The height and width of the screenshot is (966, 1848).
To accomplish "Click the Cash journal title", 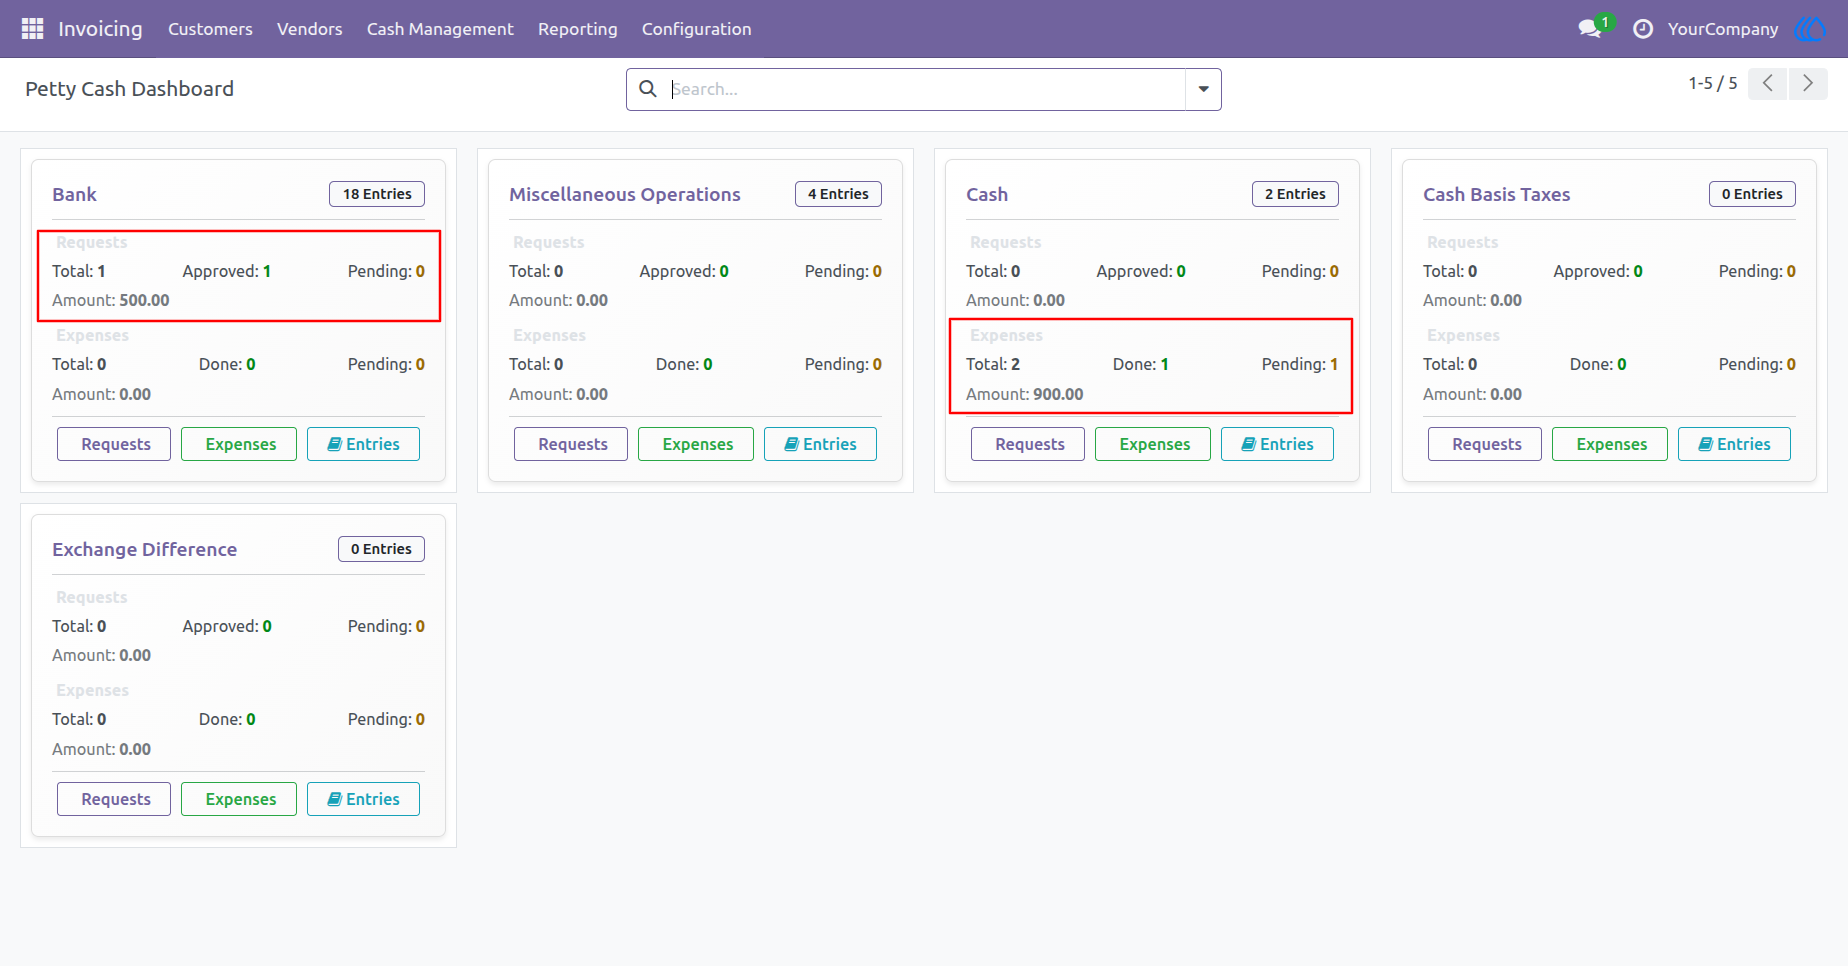I will tap(987, 194).
